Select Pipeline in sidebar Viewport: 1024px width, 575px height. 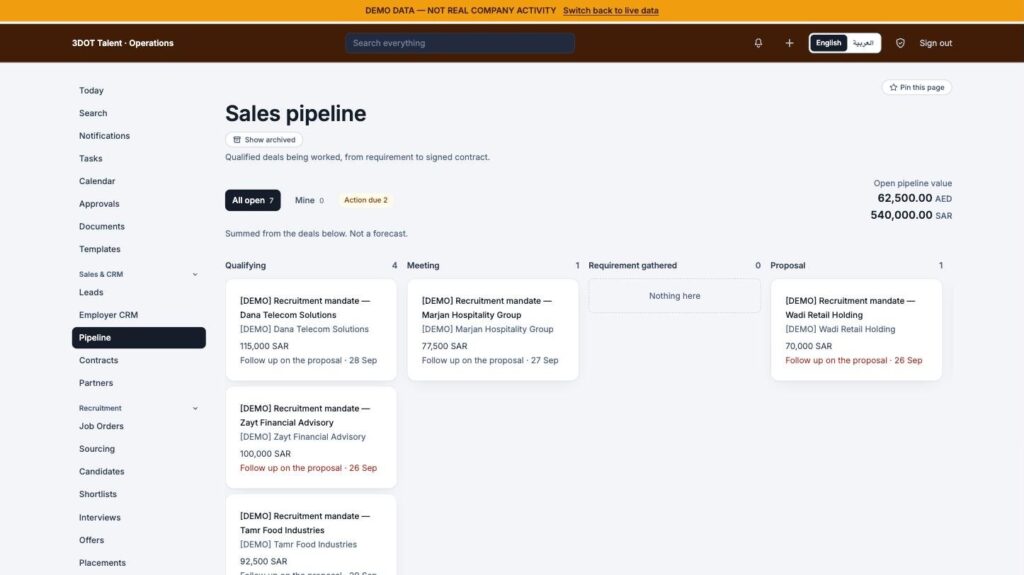pos(138,338)
